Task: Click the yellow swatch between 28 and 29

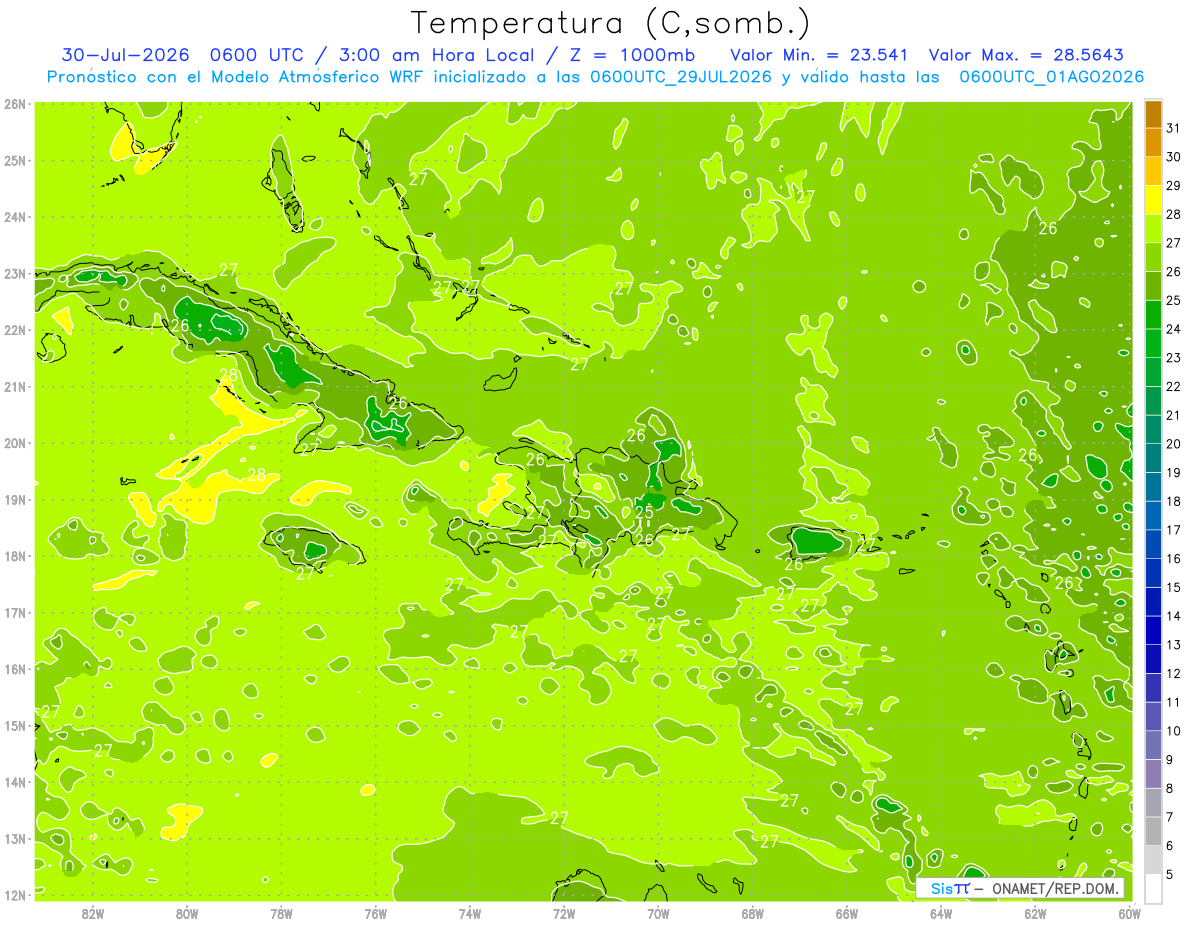Action: (x=1153, y=200)
